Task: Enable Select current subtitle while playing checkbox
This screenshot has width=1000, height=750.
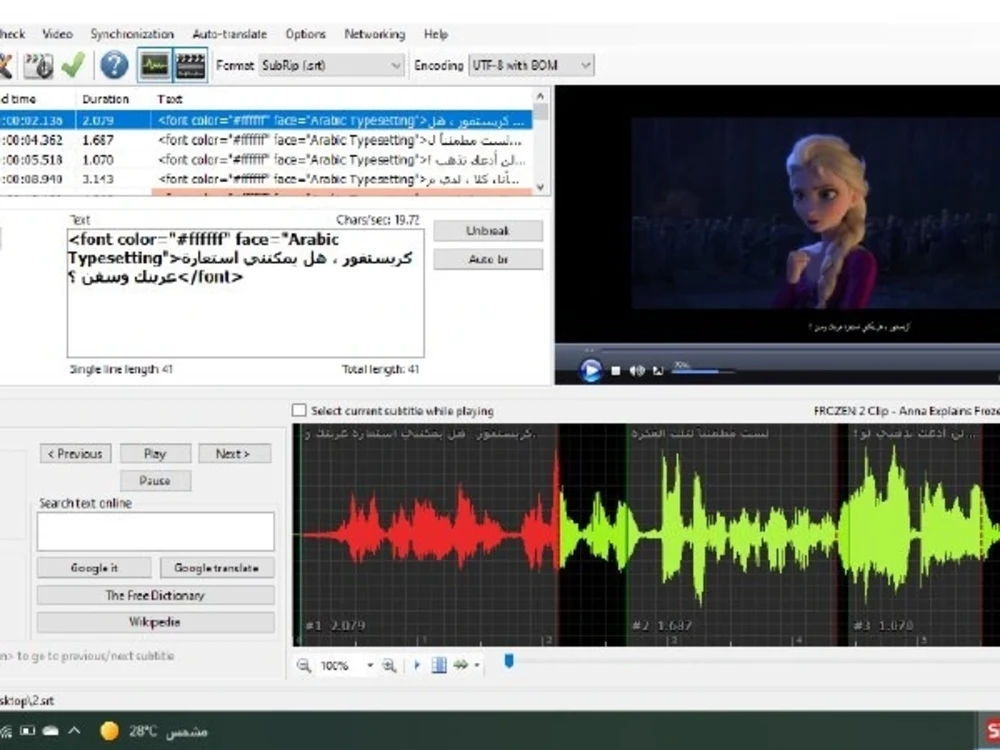Action: click(298, 410)
